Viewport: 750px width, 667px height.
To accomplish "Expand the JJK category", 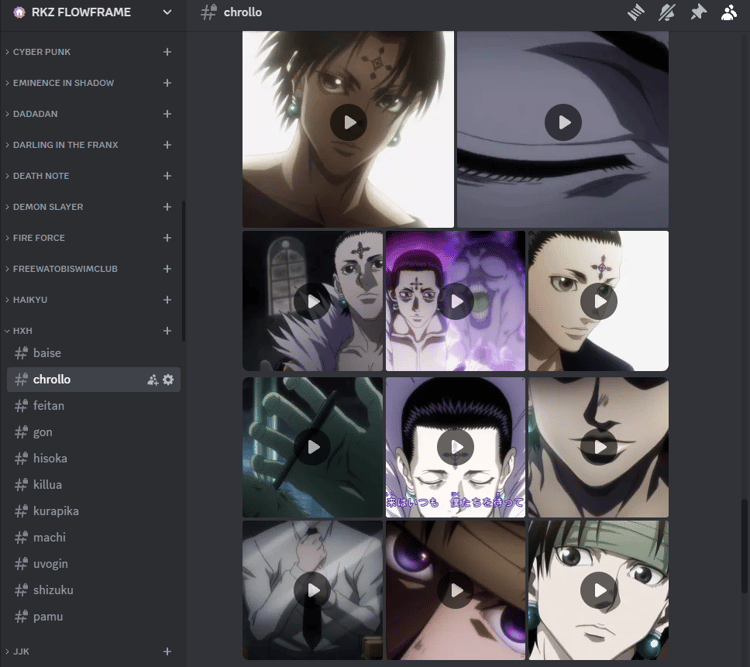I will (x=17, y=651).
